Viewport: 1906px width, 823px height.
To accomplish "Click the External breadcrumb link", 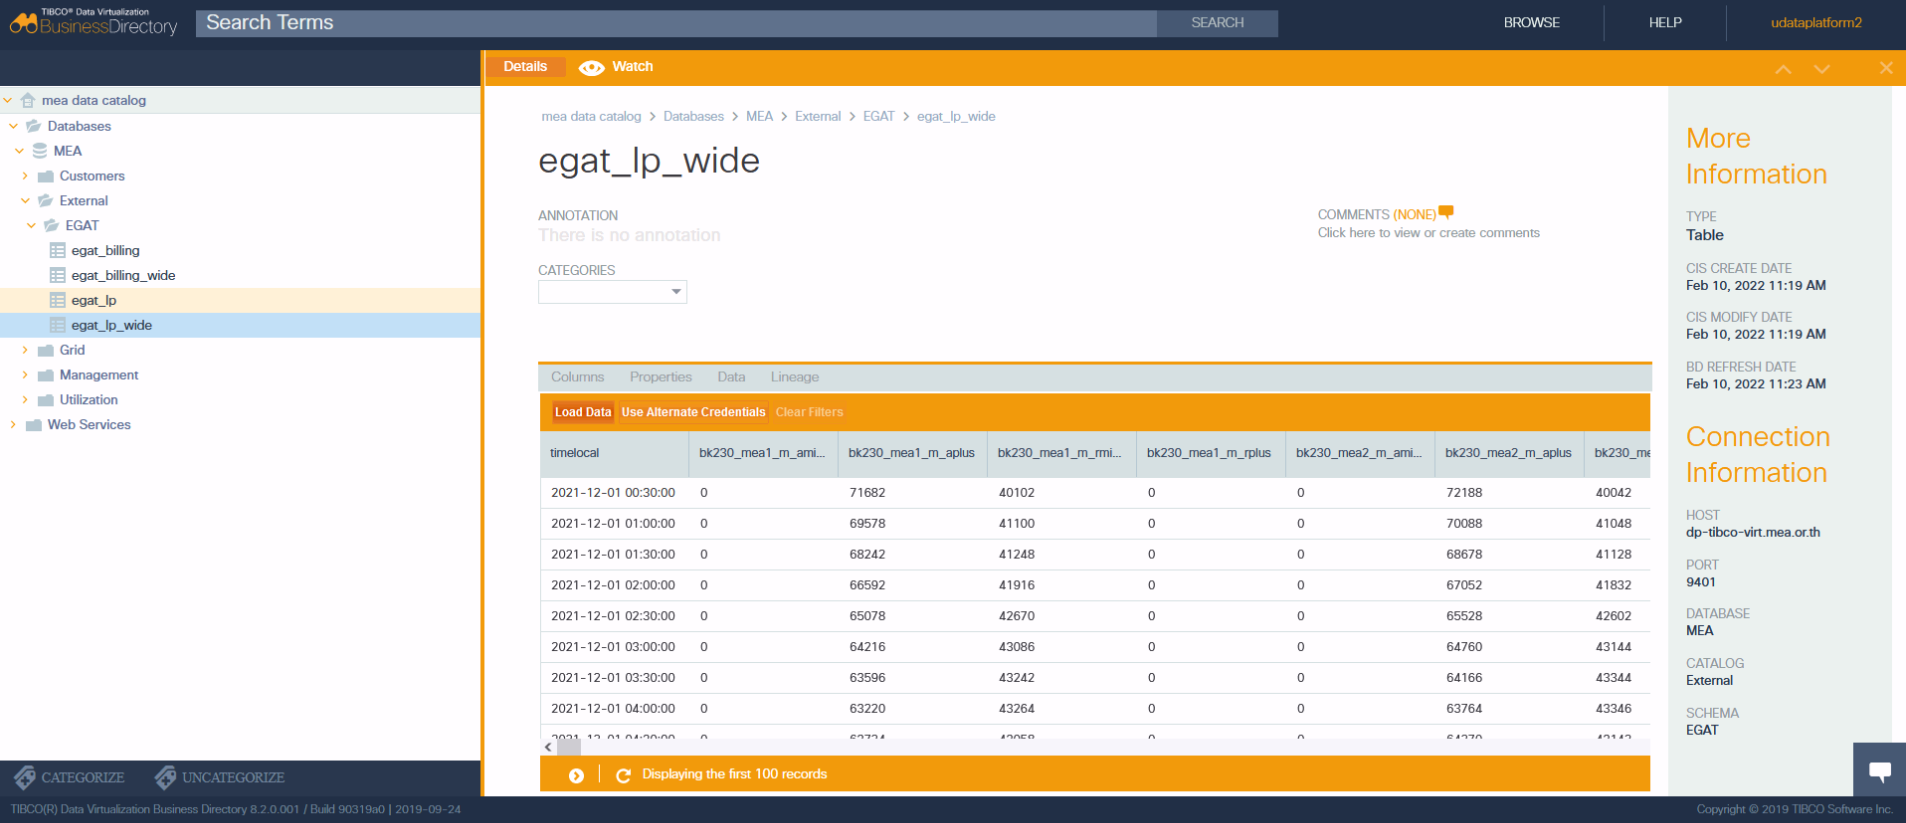I will tap(817, 116).
